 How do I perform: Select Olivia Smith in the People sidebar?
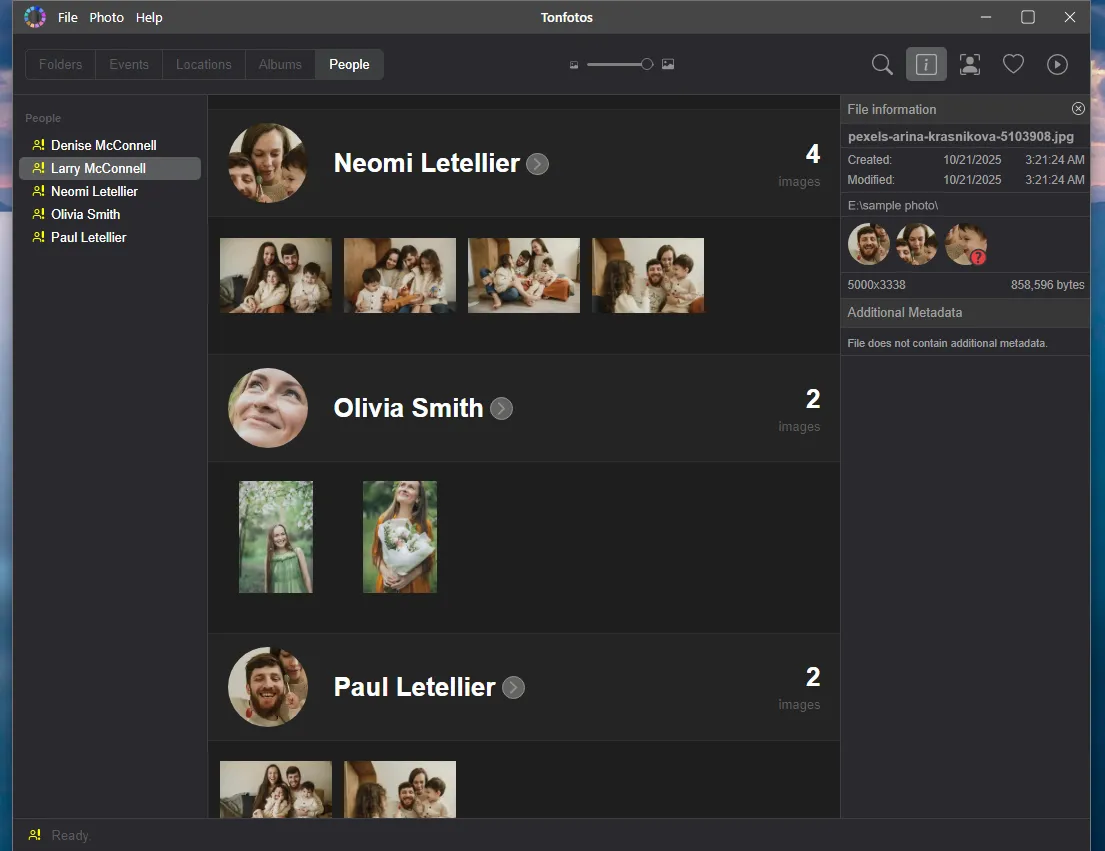(x=84, y=214)
